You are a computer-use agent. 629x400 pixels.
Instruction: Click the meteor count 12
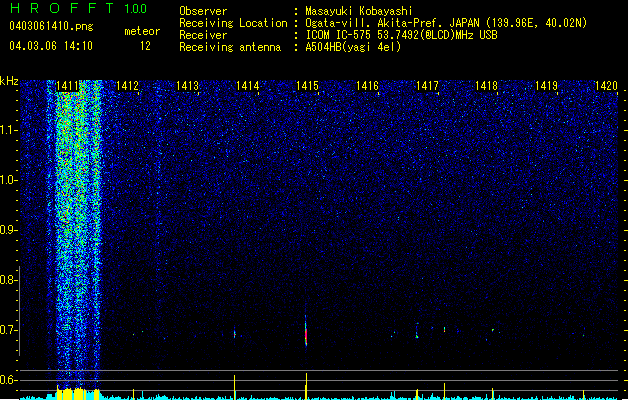(x=145, y=46)
